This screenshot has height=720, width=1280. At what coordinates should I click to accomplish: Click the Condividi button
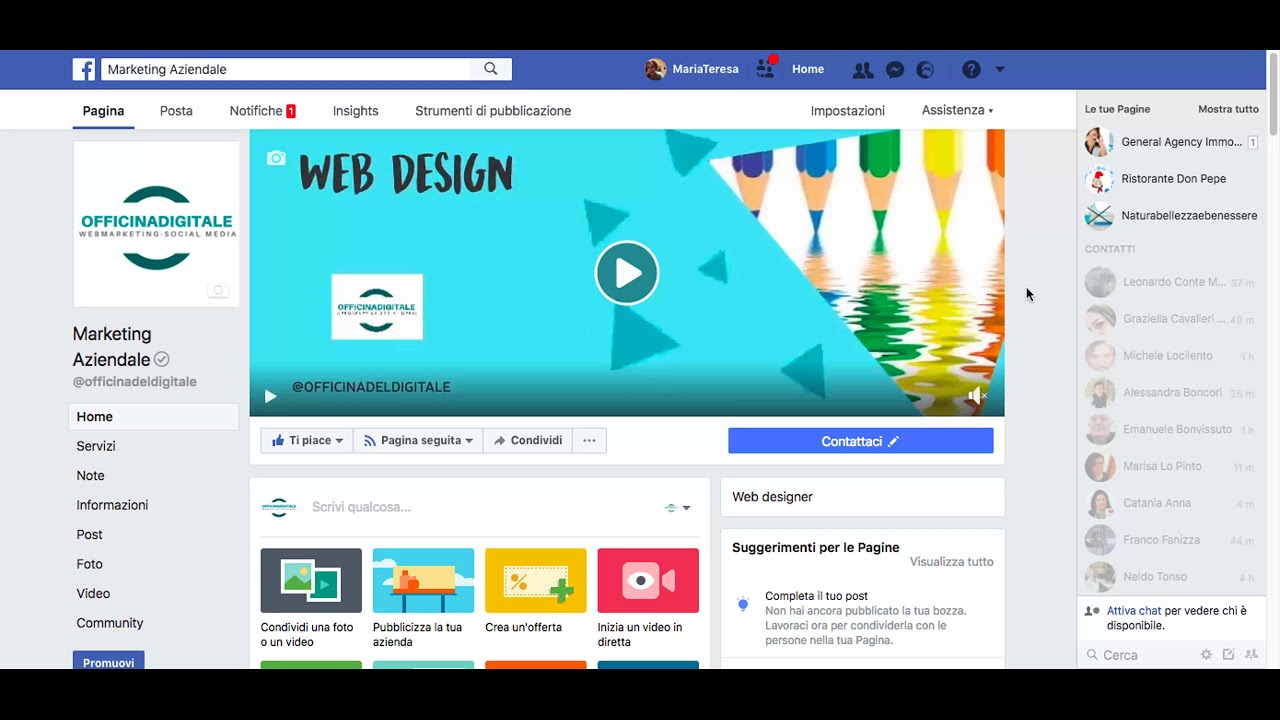[528, 440]
